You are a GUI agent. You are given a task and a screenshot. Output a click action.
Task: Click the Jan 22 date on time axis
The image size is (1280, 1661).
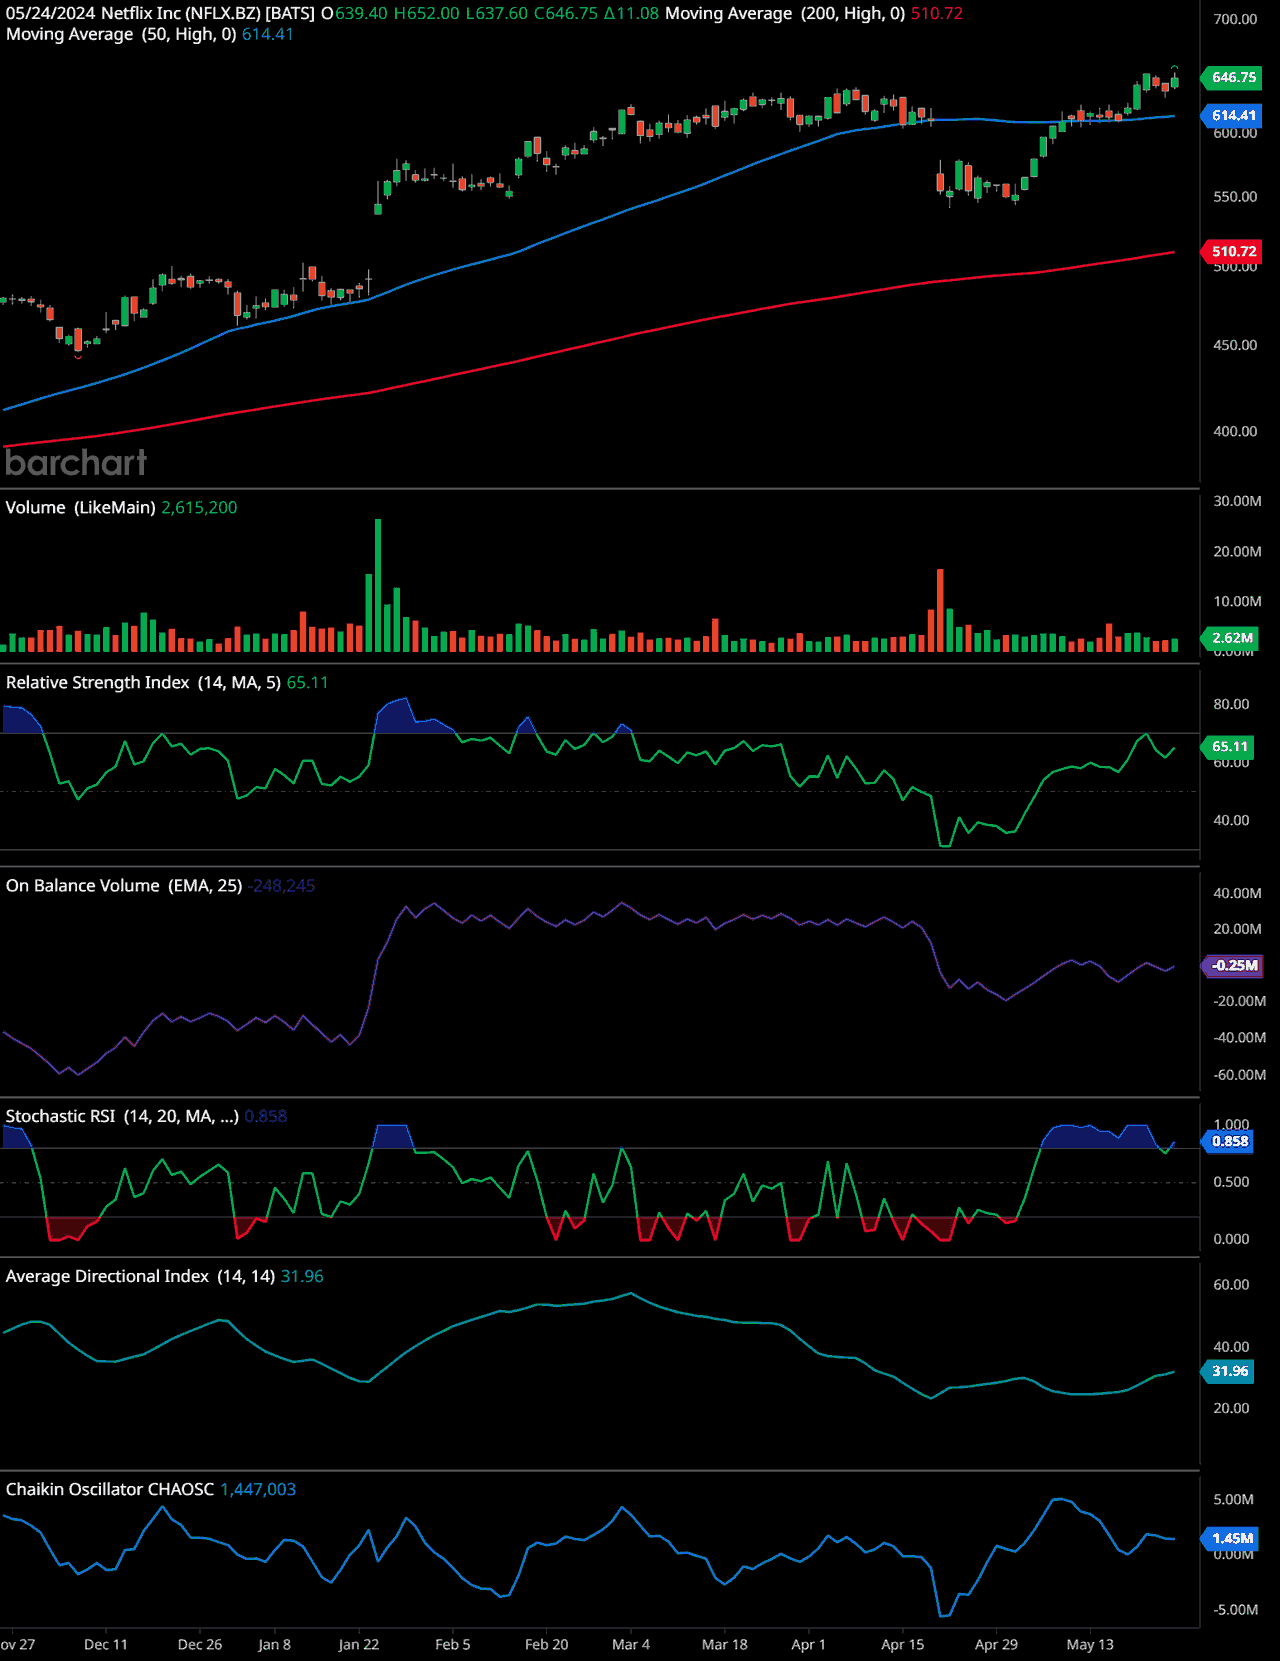358,1644
